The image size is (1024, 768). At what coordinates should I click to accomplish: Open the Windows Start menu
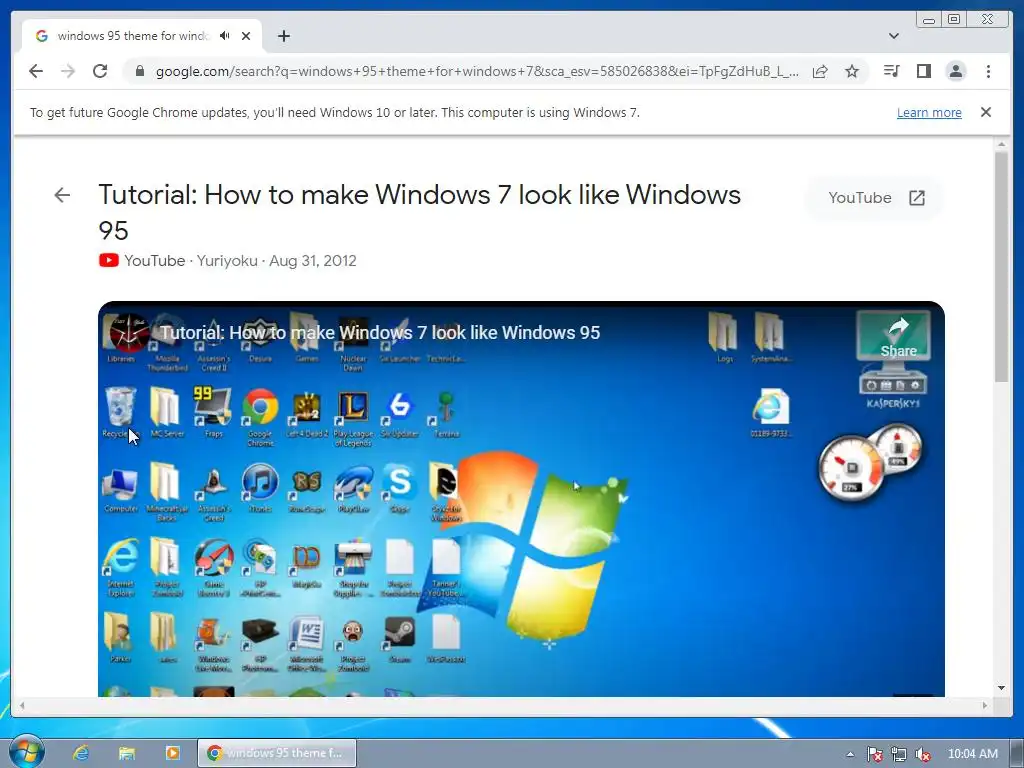[x=27, y=752]
